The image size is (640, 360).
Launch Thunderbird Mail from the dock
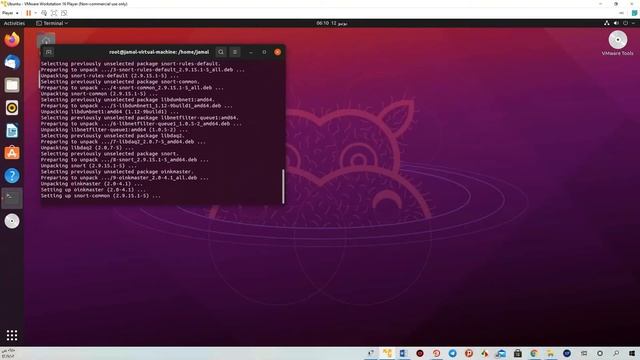[x=12, y=62]
